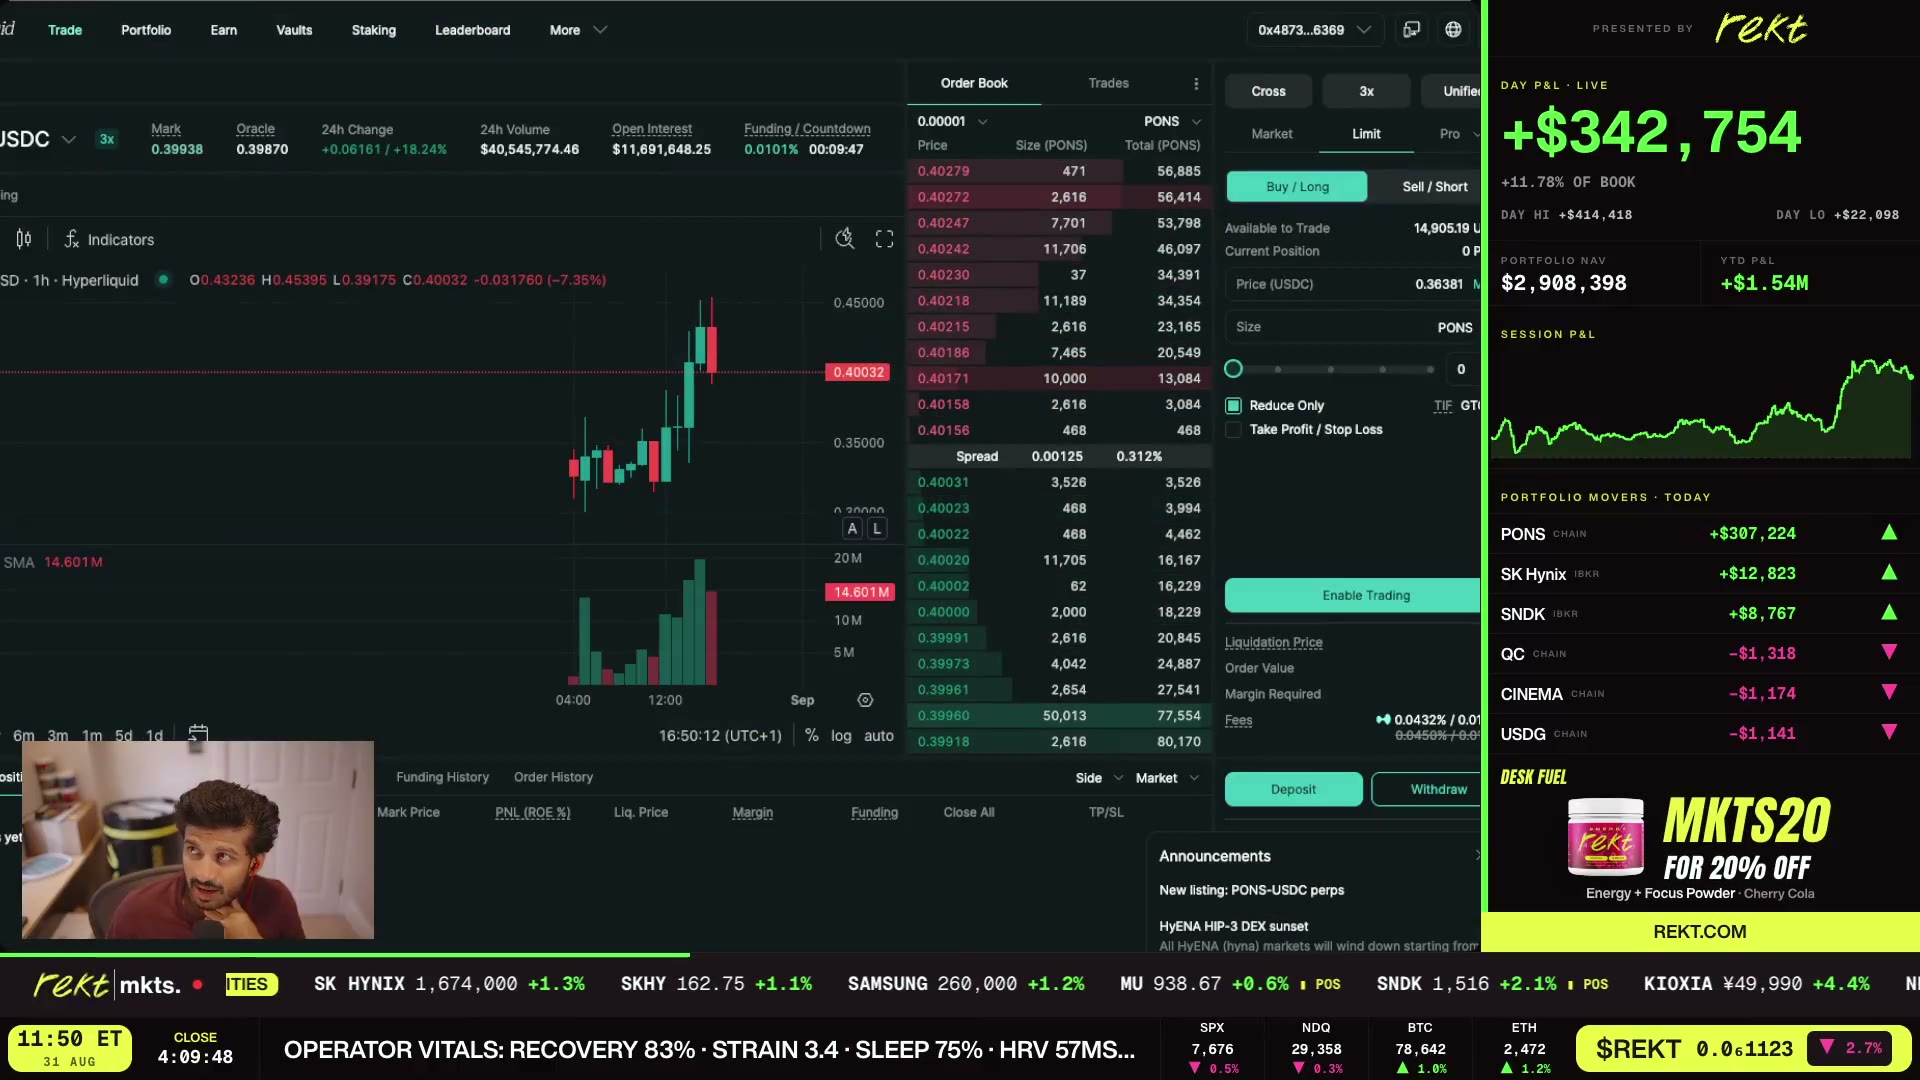Open the PONS size unit dropdown
The width and height of the screenshot is (1920, 1080).
[1172, 121]
